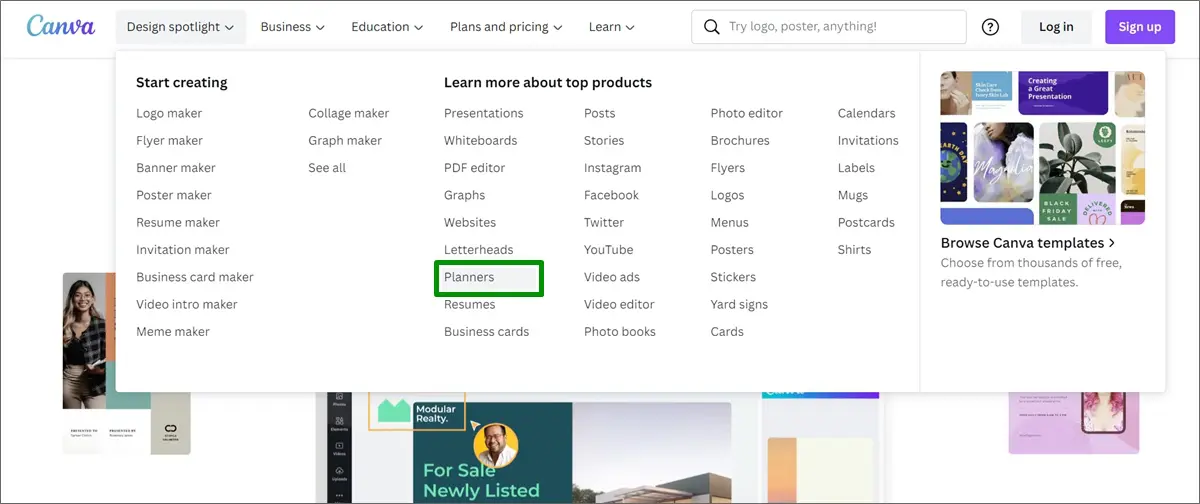Open Collage maker
The height and width of the screenshot is (504, 1200).
[x=349, y=113]
